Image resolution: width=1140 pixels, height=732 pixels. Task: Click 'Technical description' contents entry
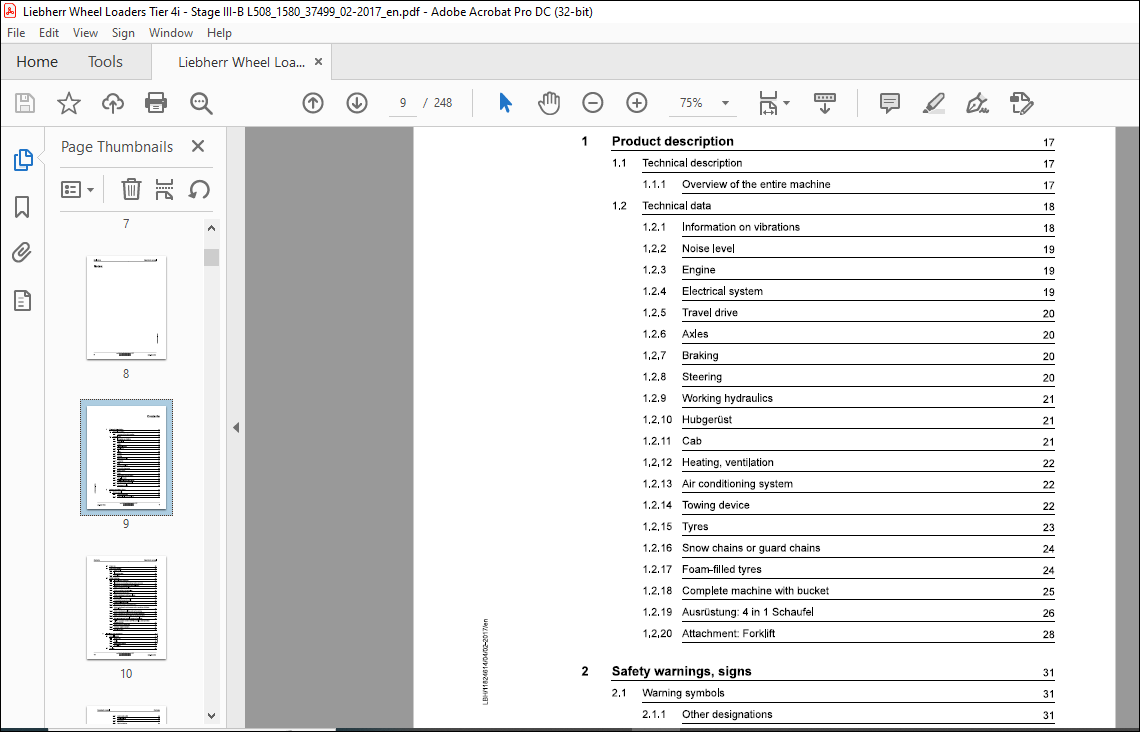[692, 163]
